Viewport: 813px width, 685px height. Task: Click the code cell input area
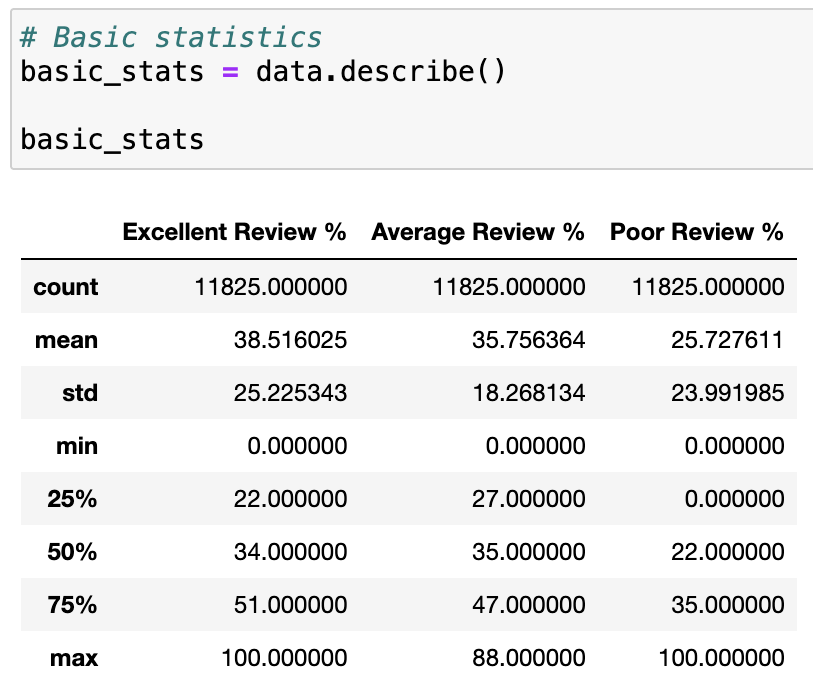(x=412, y=89)
